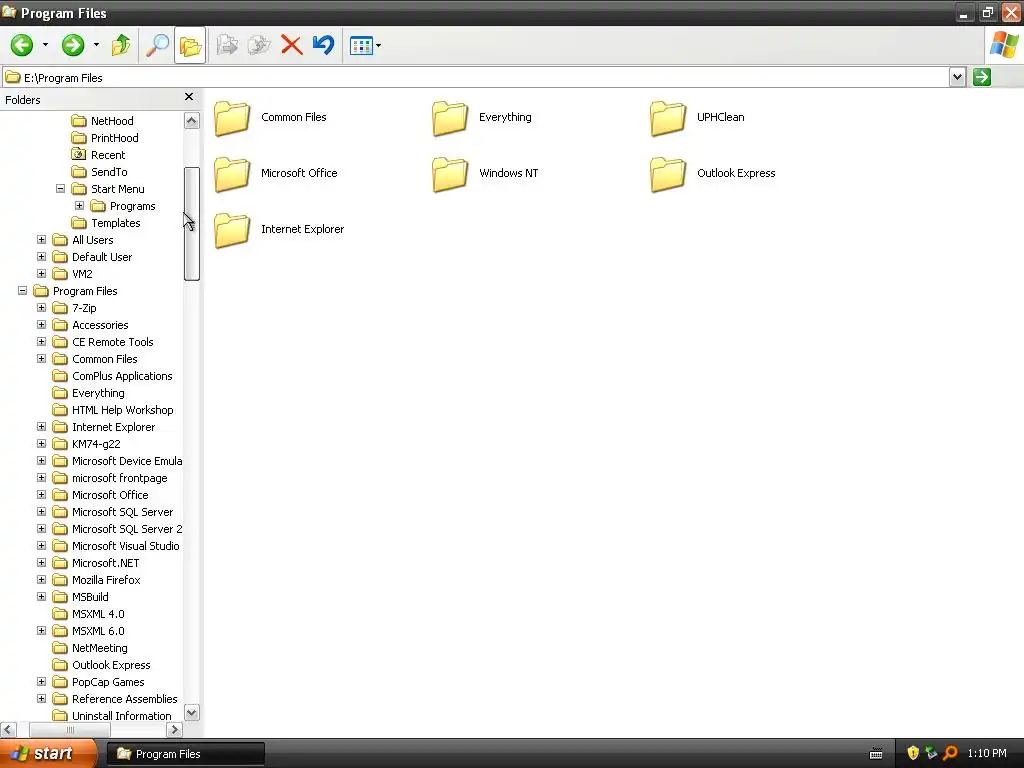
Task: Select MSXML 4.0 in the tree
Action: [x=98, y=614]
